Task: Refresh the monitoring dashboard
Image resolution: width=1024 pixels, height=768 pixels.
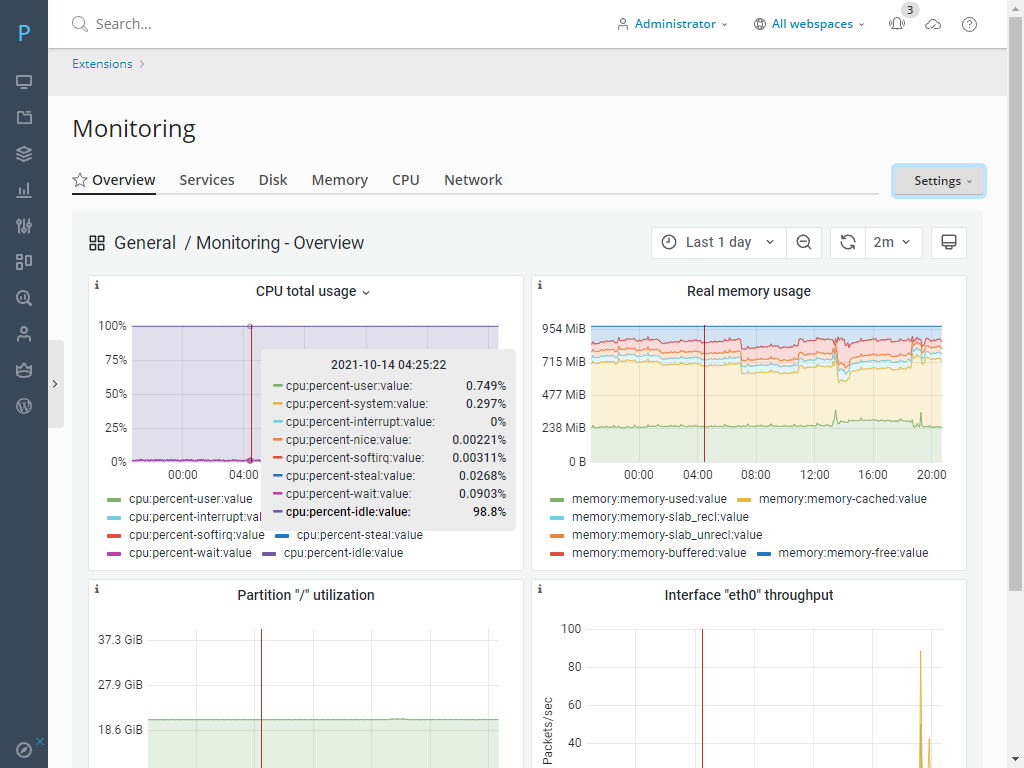Action: [x=847, y=242]
